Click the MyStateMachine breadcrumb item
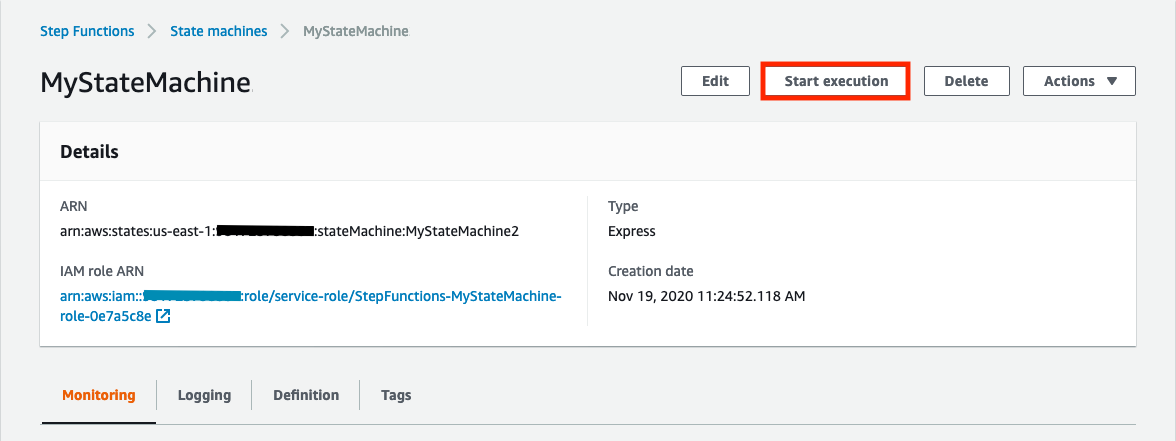Viewport: 1176px width, 441px height. [x=355, y=31]
